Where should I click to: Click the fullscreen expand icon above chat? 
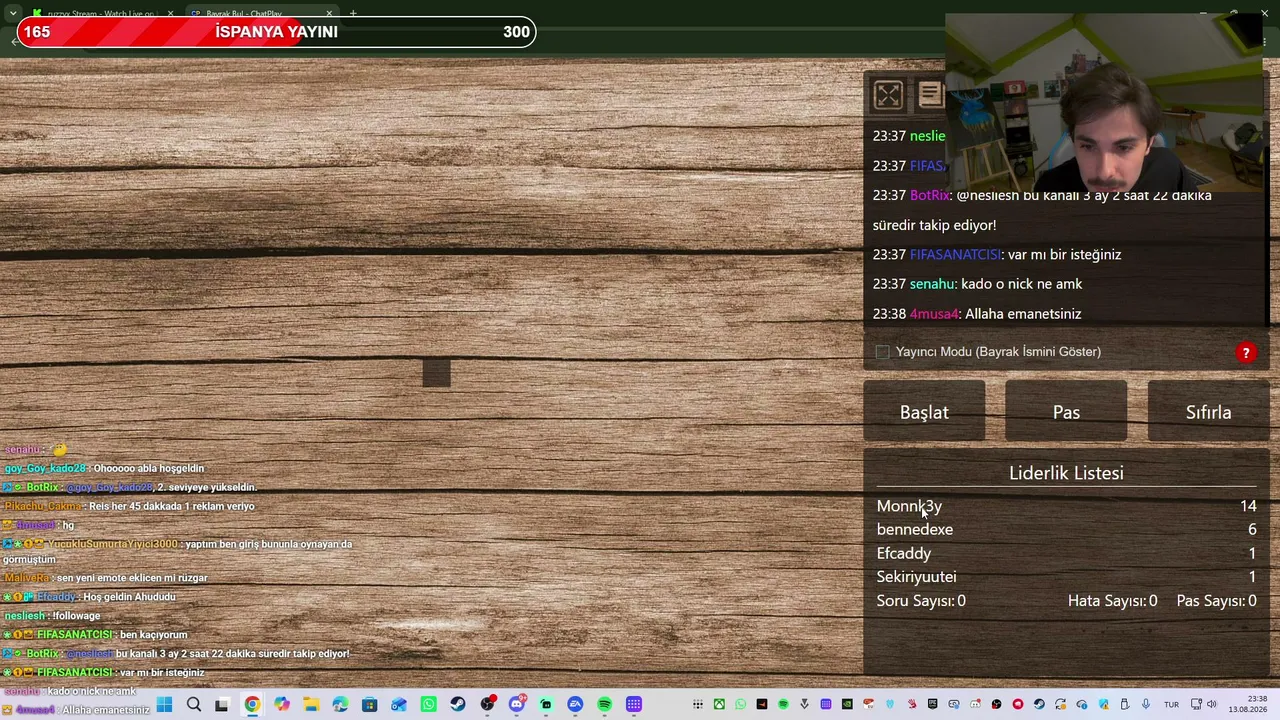pyautogui.click(x=888, y=95)
